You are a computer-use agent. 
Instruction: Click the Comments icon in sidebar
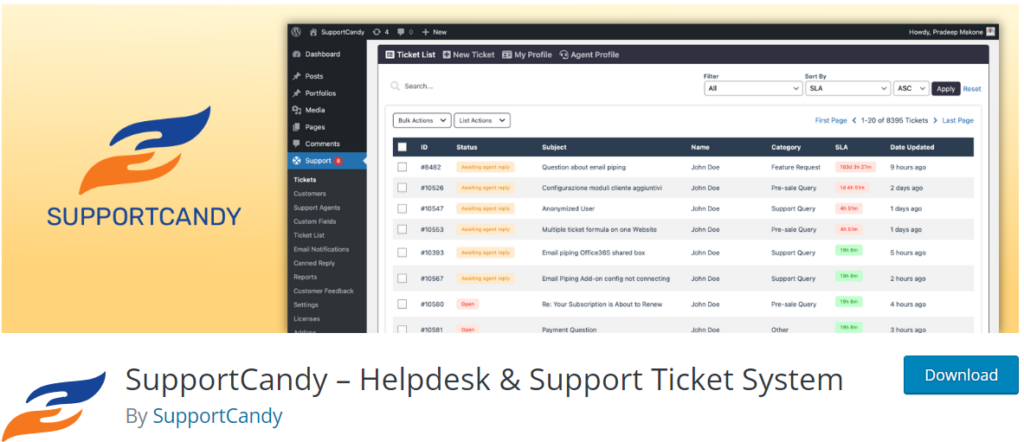[x=297, y=144]
